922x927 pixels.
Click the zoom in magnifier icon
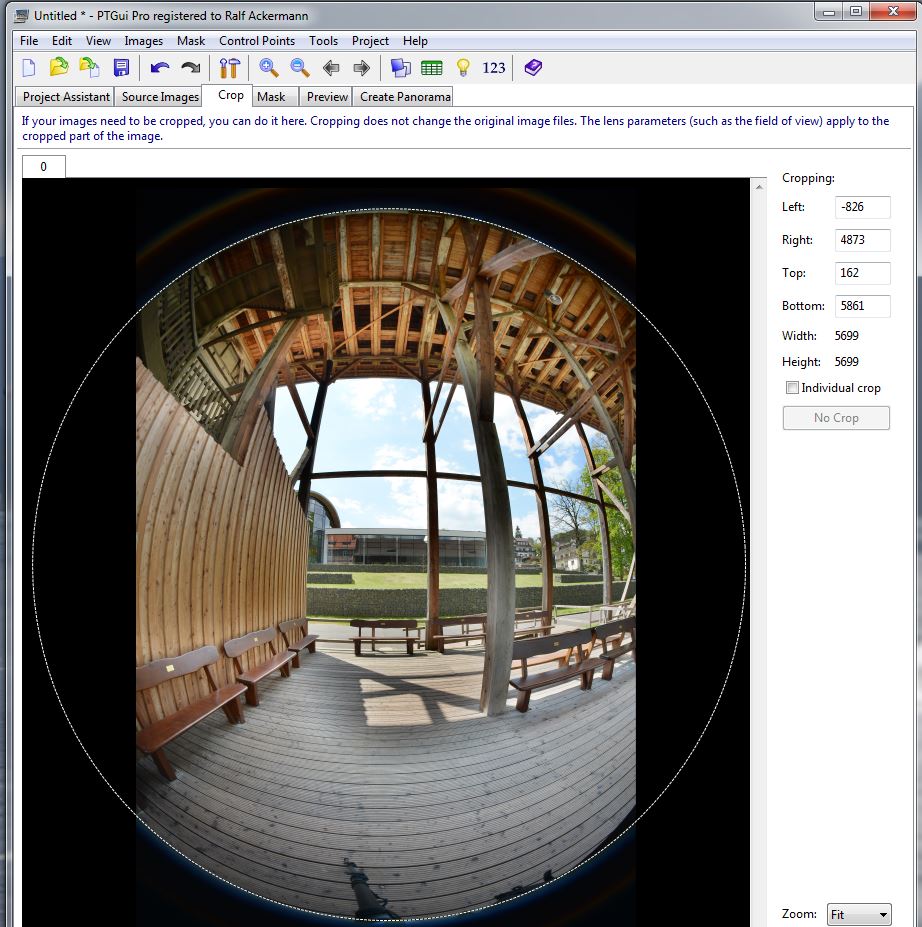coord(269,68)
